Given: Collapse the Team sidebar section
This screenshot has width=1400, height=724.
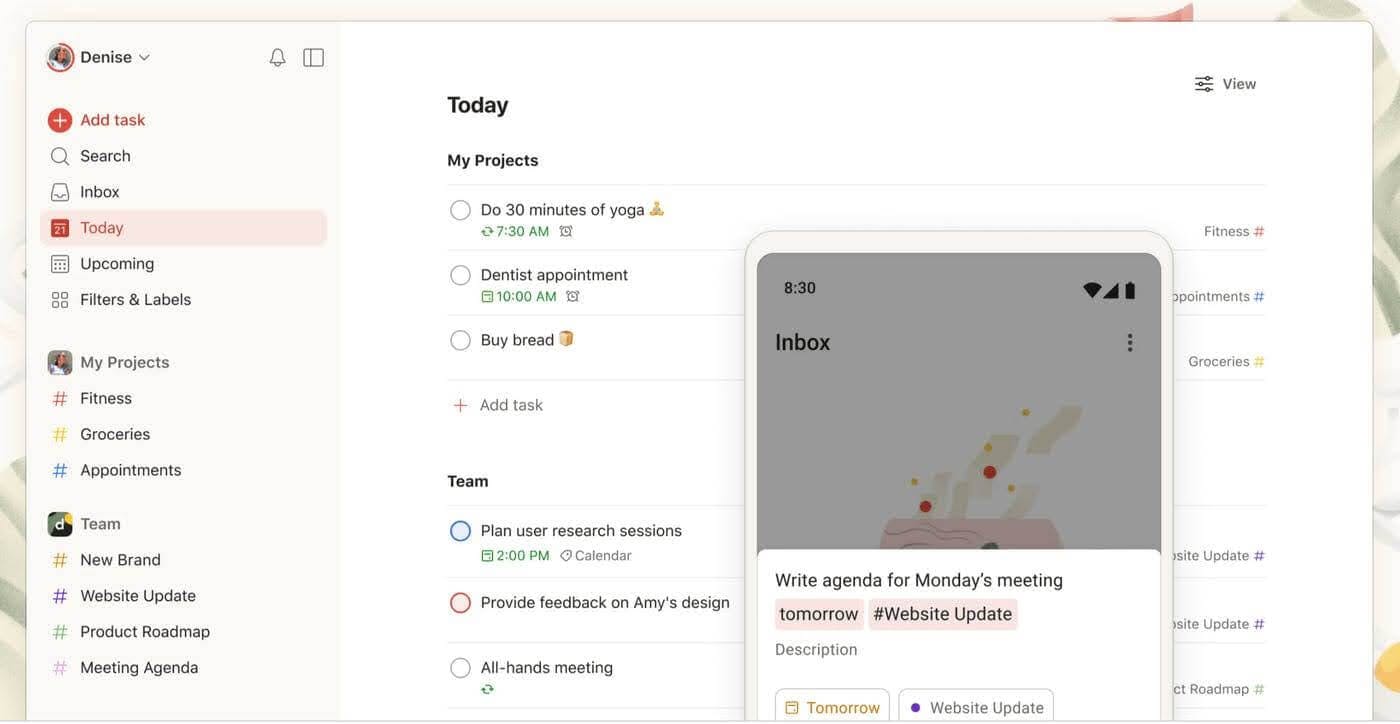Looking at the screenshot, I should tap(100, 524).
